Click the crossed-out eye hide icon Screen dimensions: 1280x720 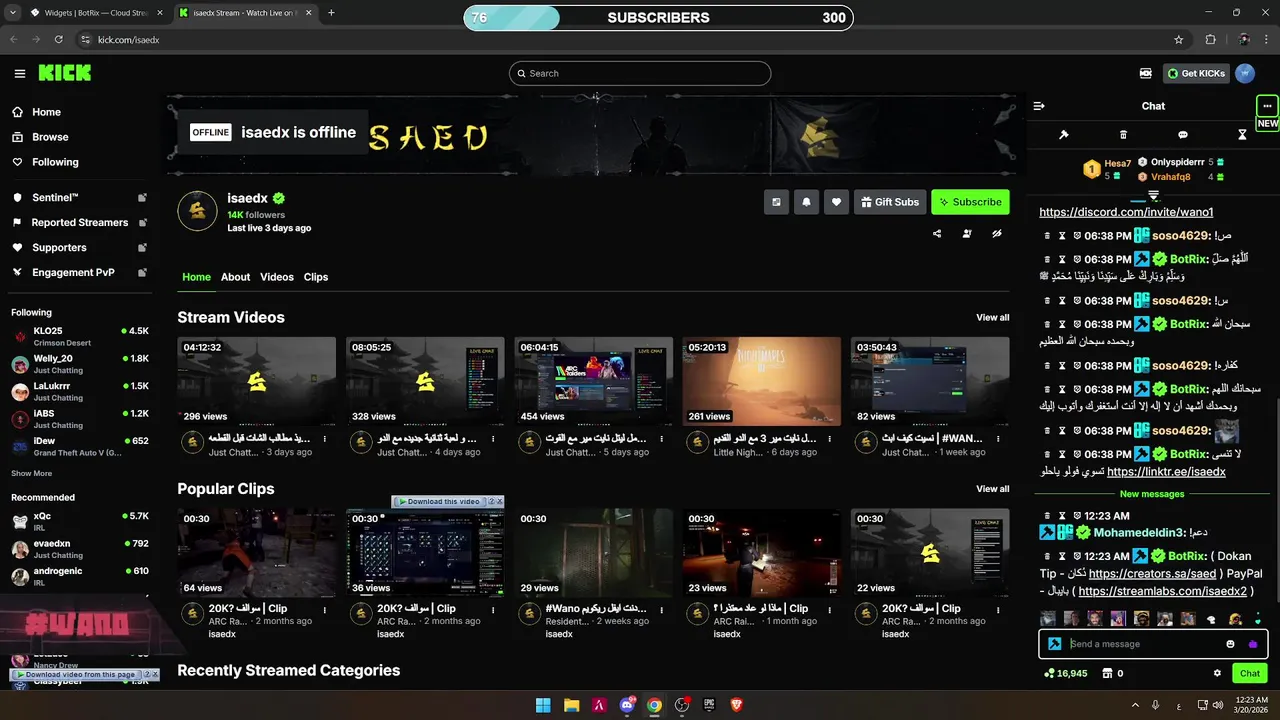(x=997, y=234)
